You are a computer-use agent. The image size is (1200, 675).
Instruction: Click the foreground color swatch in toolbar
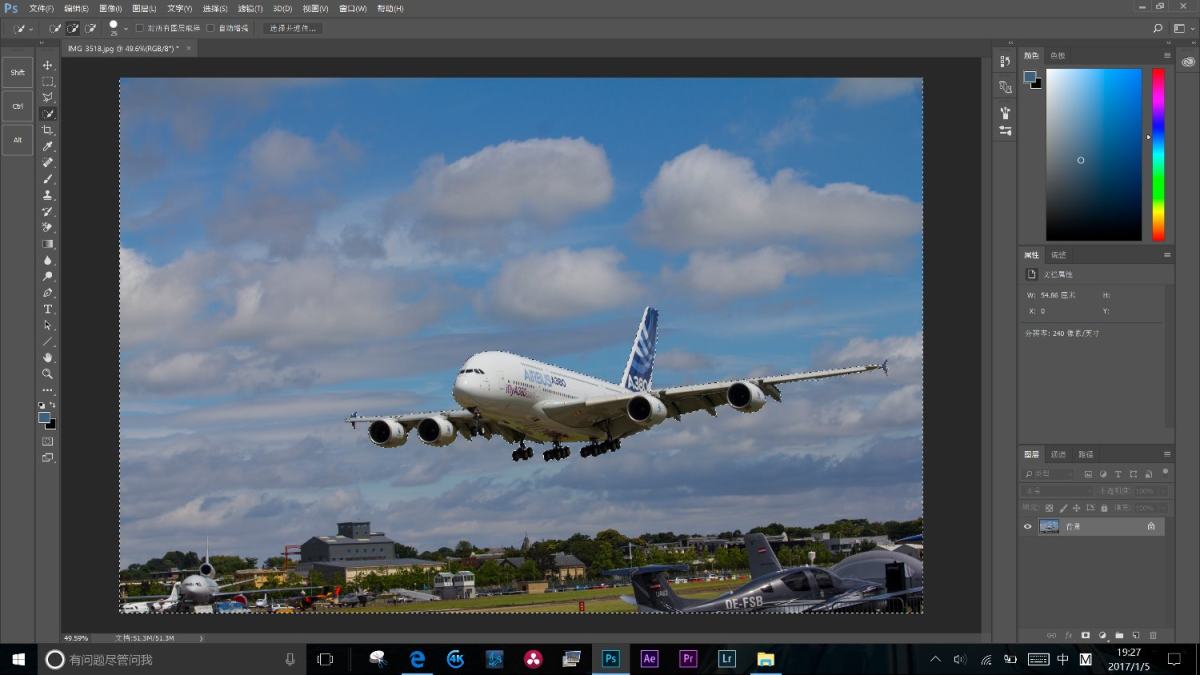coord(44,417)
